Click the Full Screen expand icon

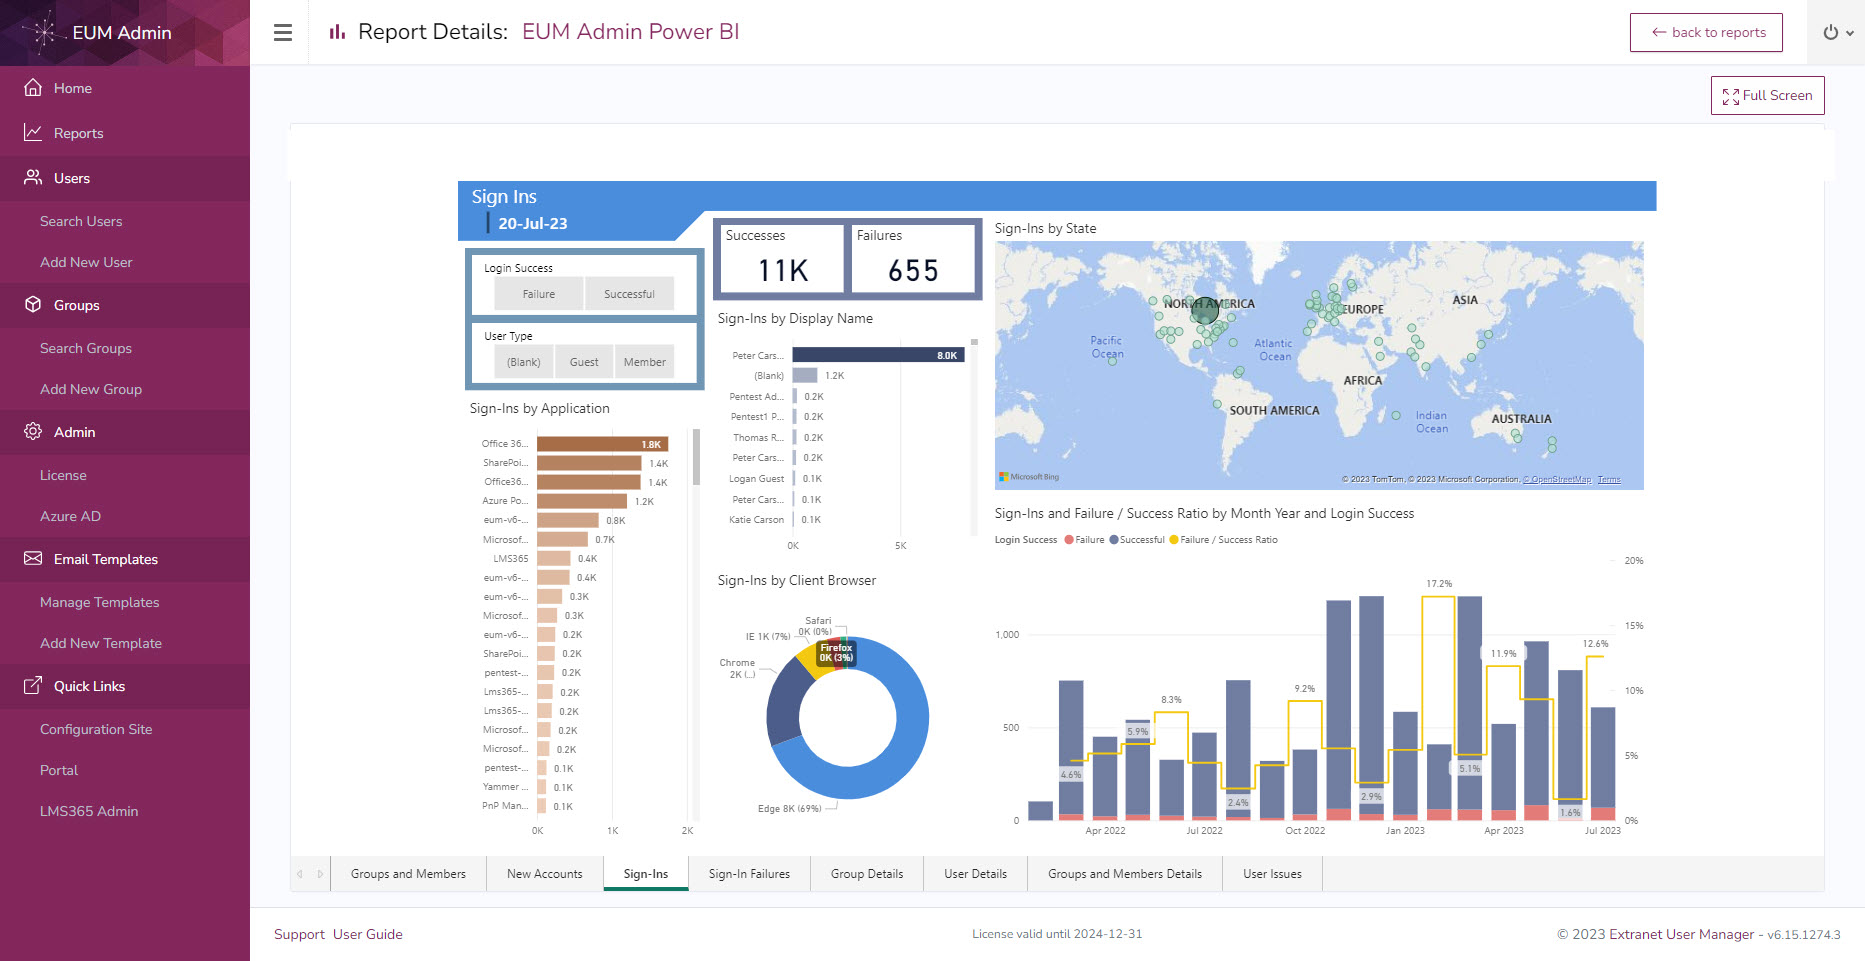pos(1730,96)
